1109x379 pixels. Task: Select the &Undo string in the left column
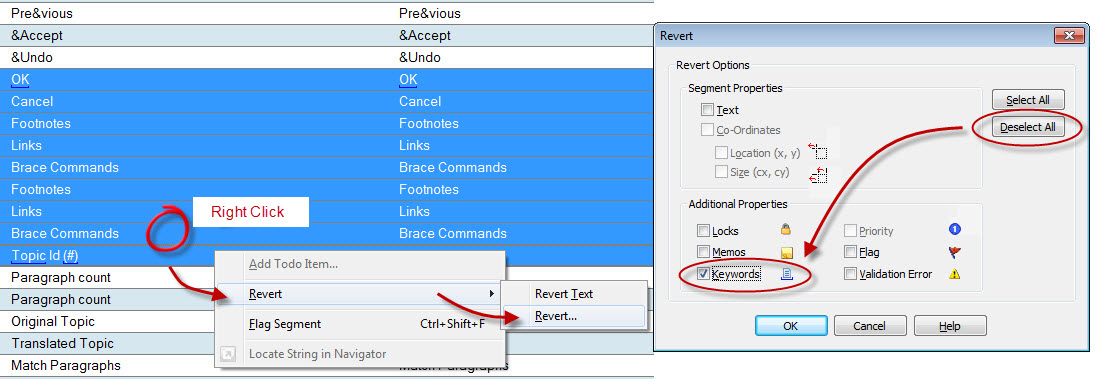[x=32, y=57]
